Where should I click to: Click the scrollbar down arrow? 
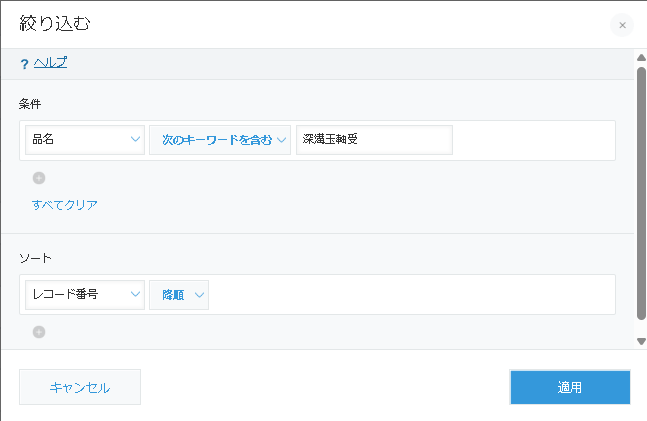[x=641, y=341]
